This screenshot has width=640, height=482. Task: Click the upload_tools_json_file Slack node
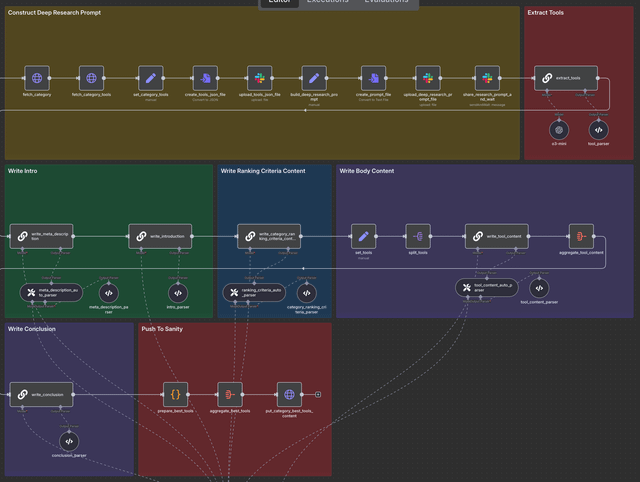pyautogui.click(x=260, y=78)
